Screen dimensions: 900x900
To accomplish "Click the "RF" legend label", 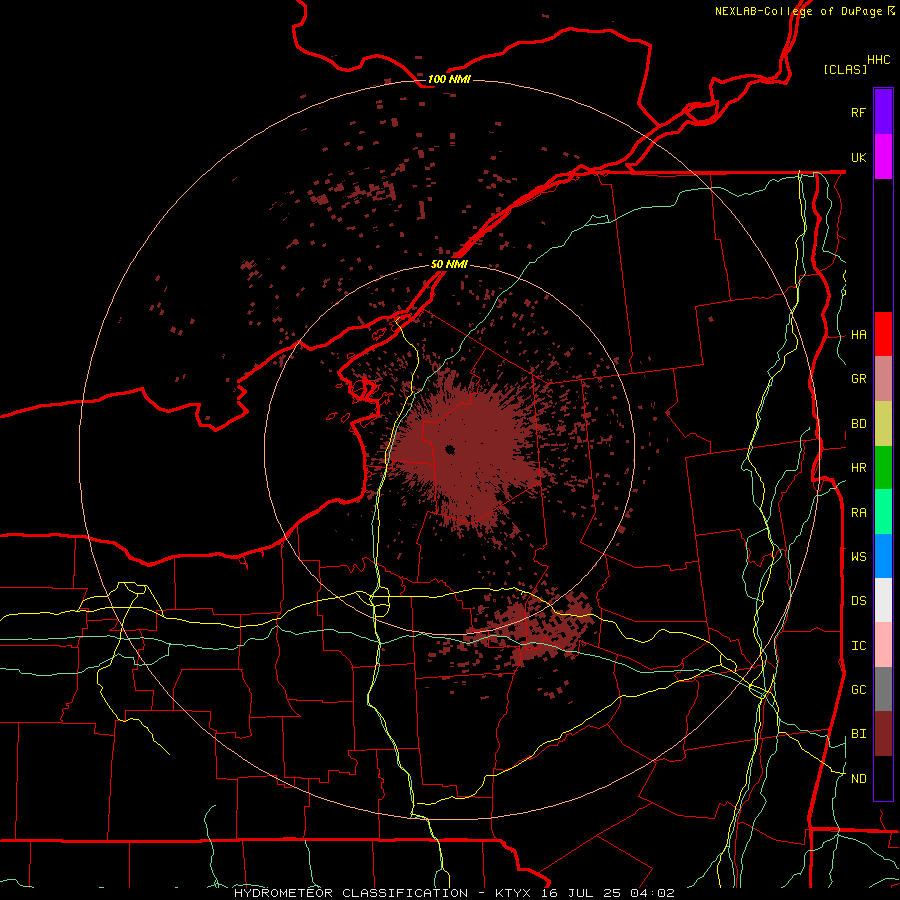I will (x=858, y=112).
